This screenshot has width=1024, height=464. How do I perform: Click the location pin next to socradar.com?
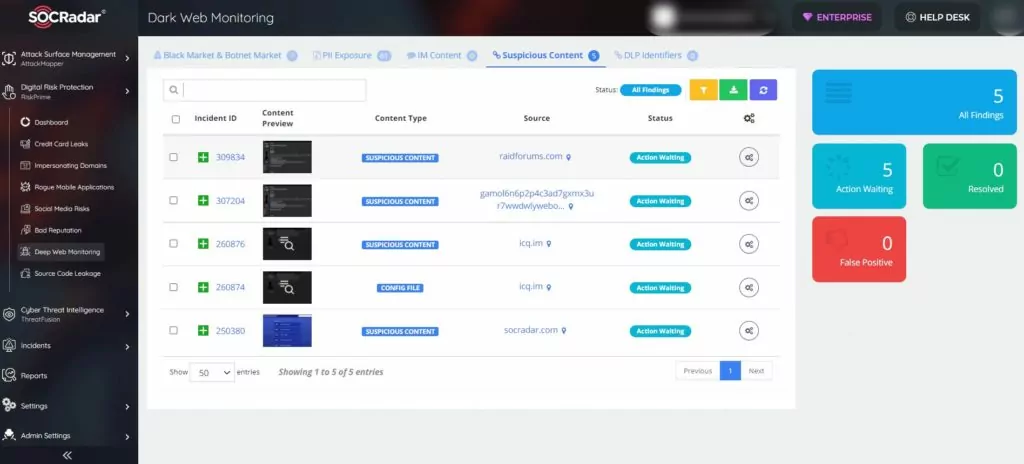[x=564, y=331]
